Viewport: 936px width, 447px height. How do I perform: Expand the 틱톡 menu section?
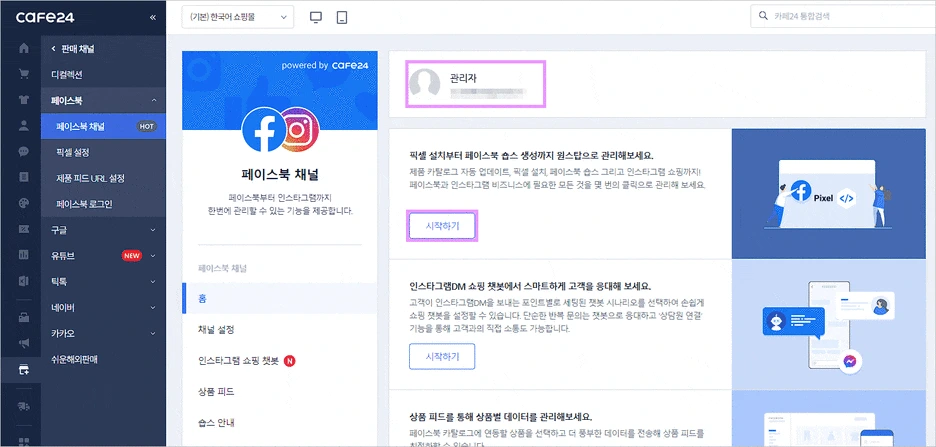coord(153,282)
